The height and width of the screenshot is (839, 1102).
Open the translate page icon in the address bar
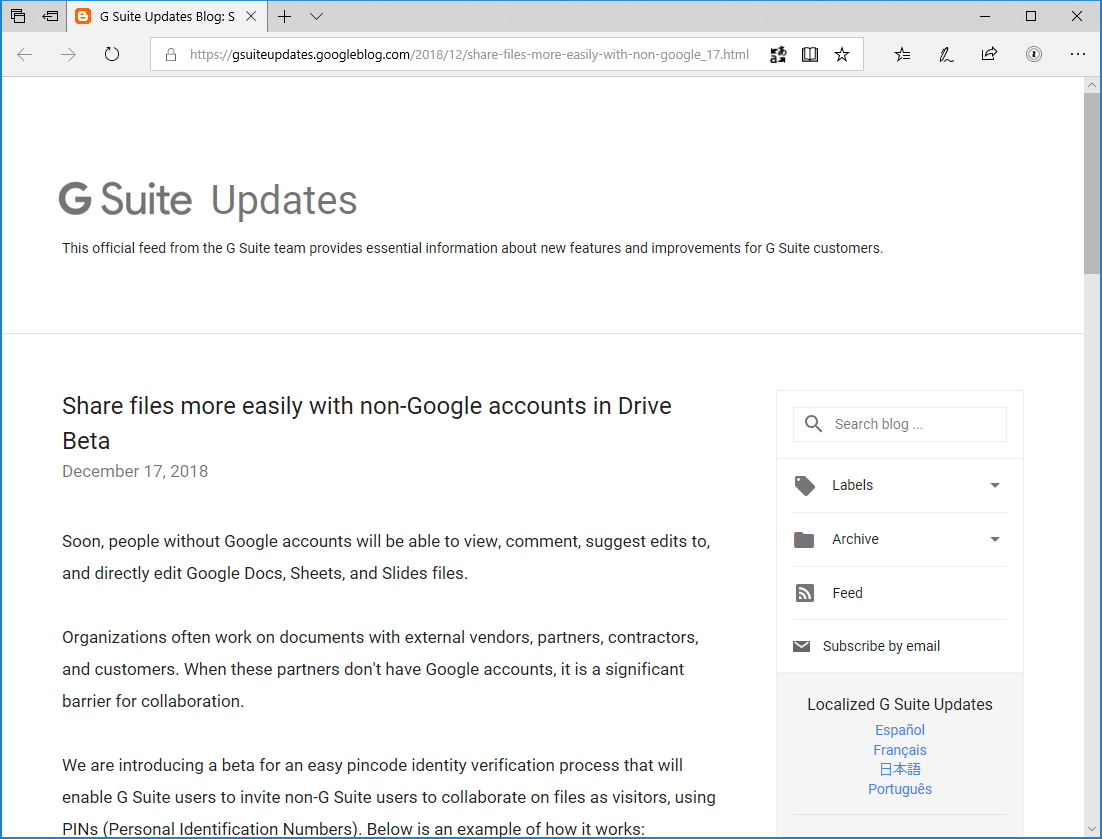pyautogui.click(x=778, y=54)
